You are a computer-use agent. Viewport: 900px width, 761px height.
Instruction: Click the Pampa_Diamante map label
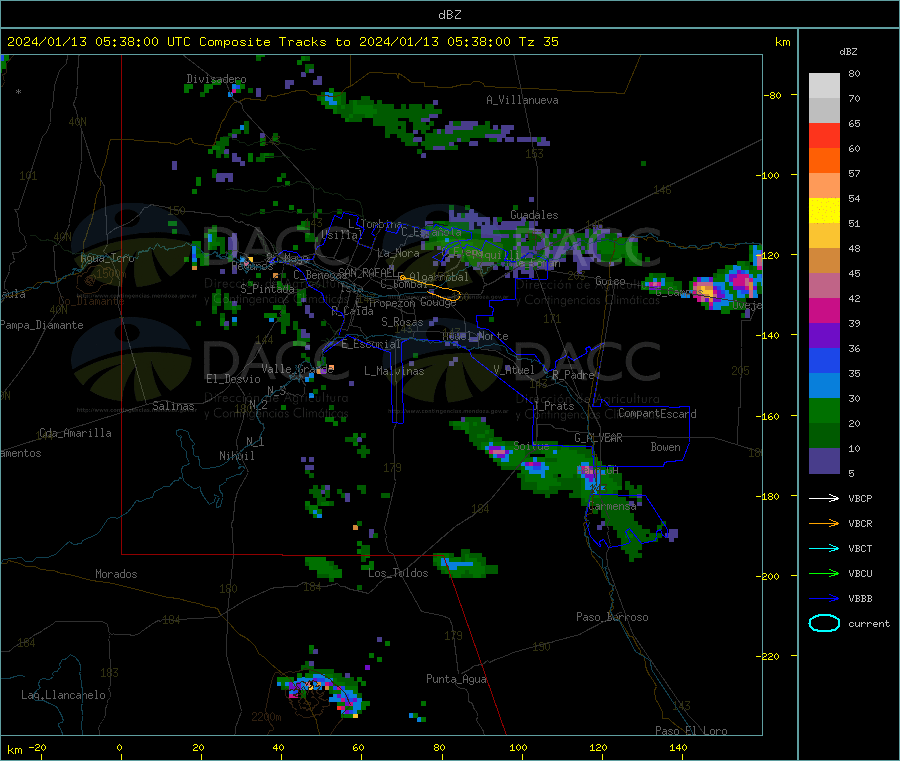click(x=41, y=325)
